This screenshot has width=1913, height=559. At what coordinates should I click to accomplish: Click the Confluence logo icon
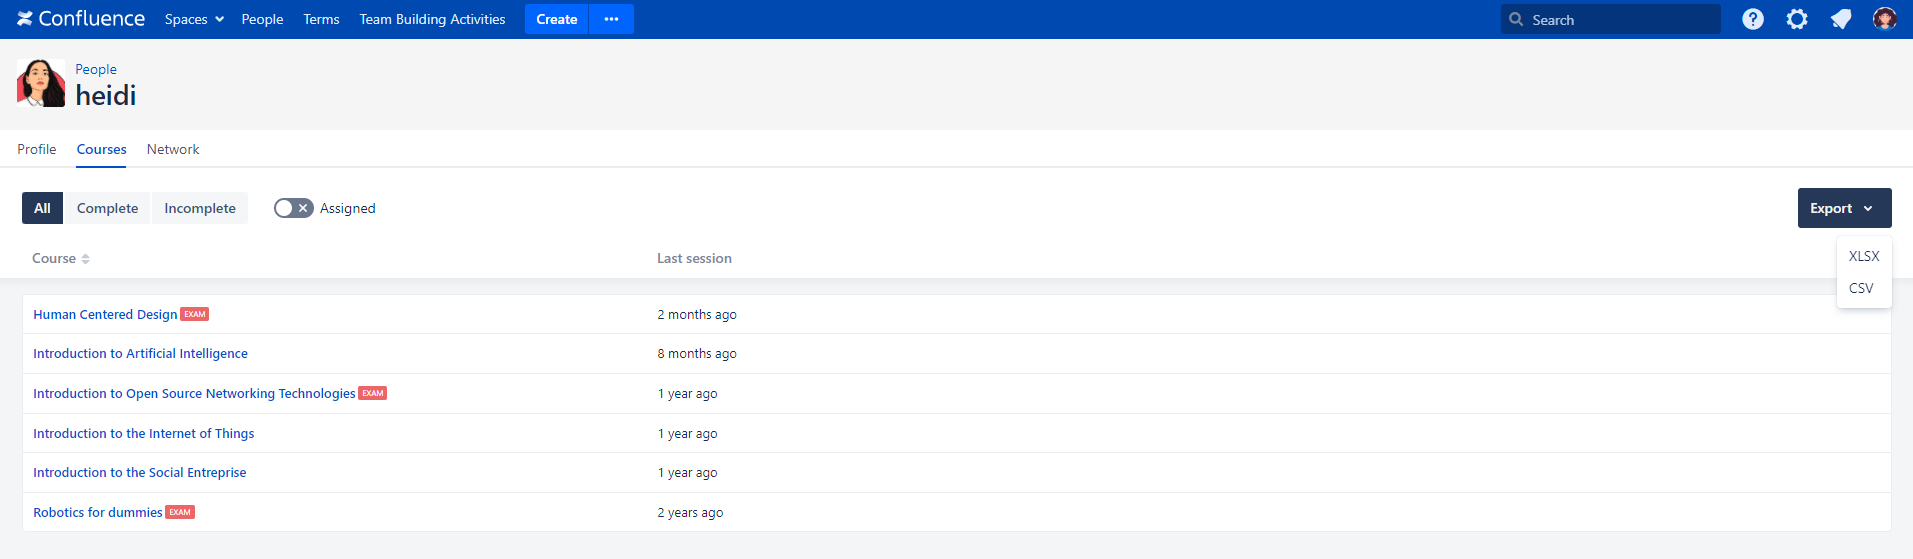pyautogui.click(x=25, y=19)
